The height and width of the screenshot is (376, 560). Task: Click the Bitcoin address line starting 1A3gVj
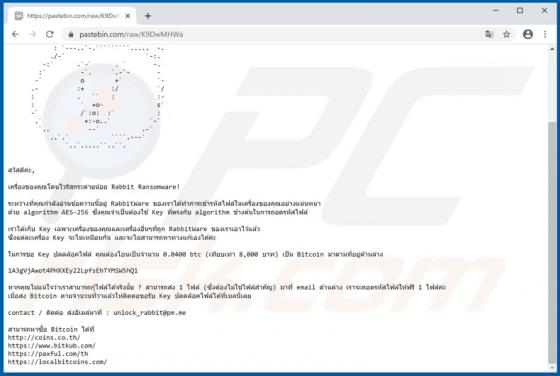coord(72,271)
